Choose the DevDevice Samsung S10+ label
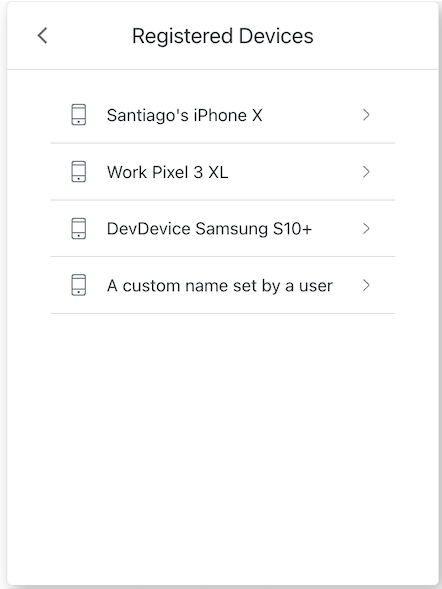 point(209,229)
